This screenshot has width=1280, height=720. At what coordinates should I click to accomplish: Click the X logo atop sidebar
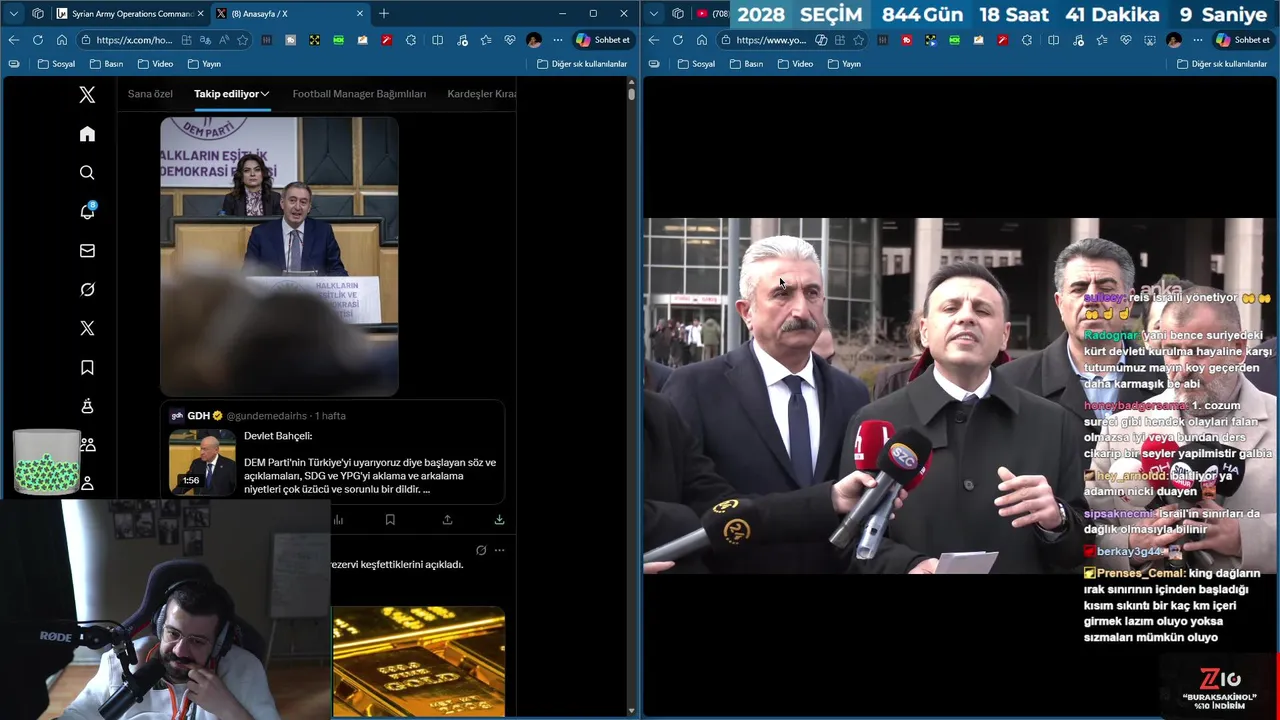(87, 95)
